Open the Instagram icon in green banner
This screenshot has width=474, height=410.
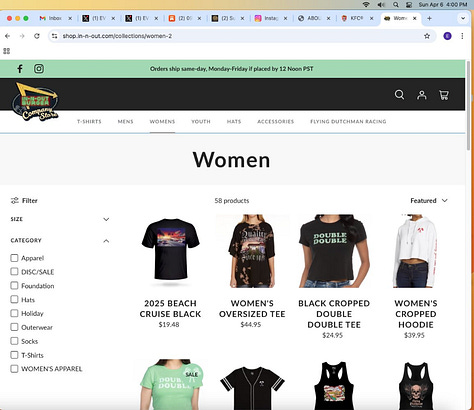(x=39, y=69)
